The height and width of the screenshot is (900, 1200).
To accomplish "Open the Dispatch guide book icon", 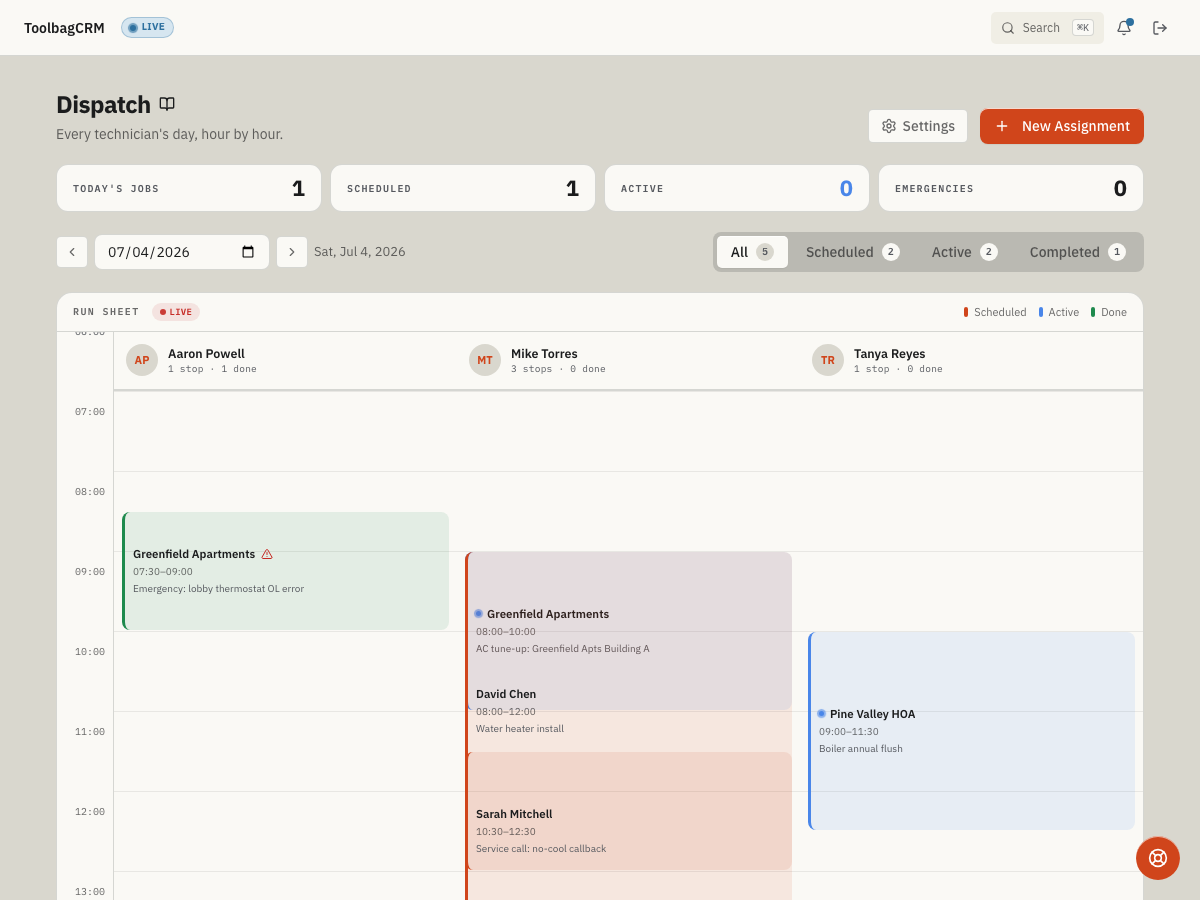I will coord(167,104).
